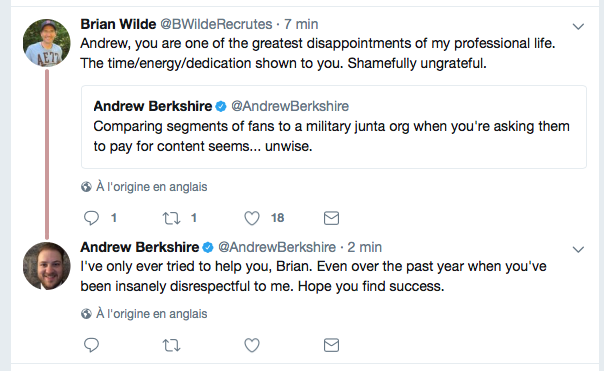Open the 2 min timestamp of the reply
The height and width of the screenshot is (371, 604).
(364, 247)
